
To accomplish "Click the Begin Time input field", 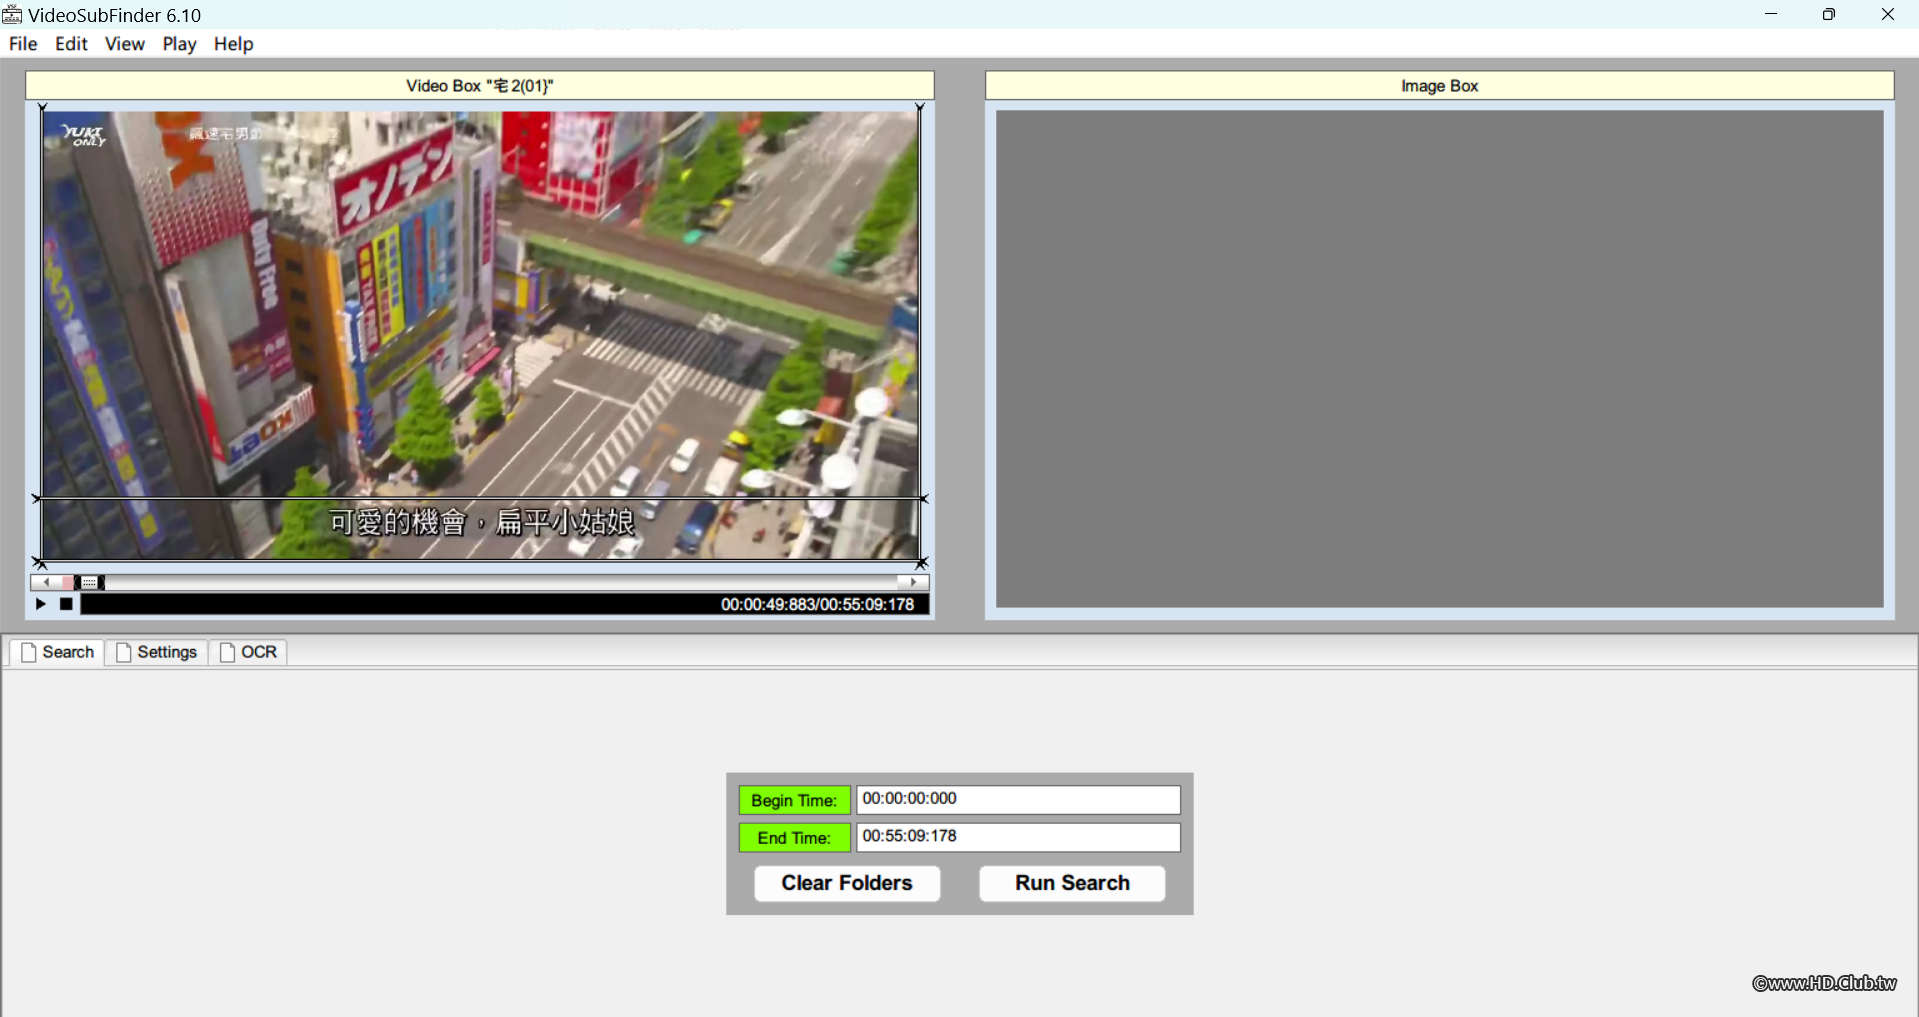I will pos(1017,799).
